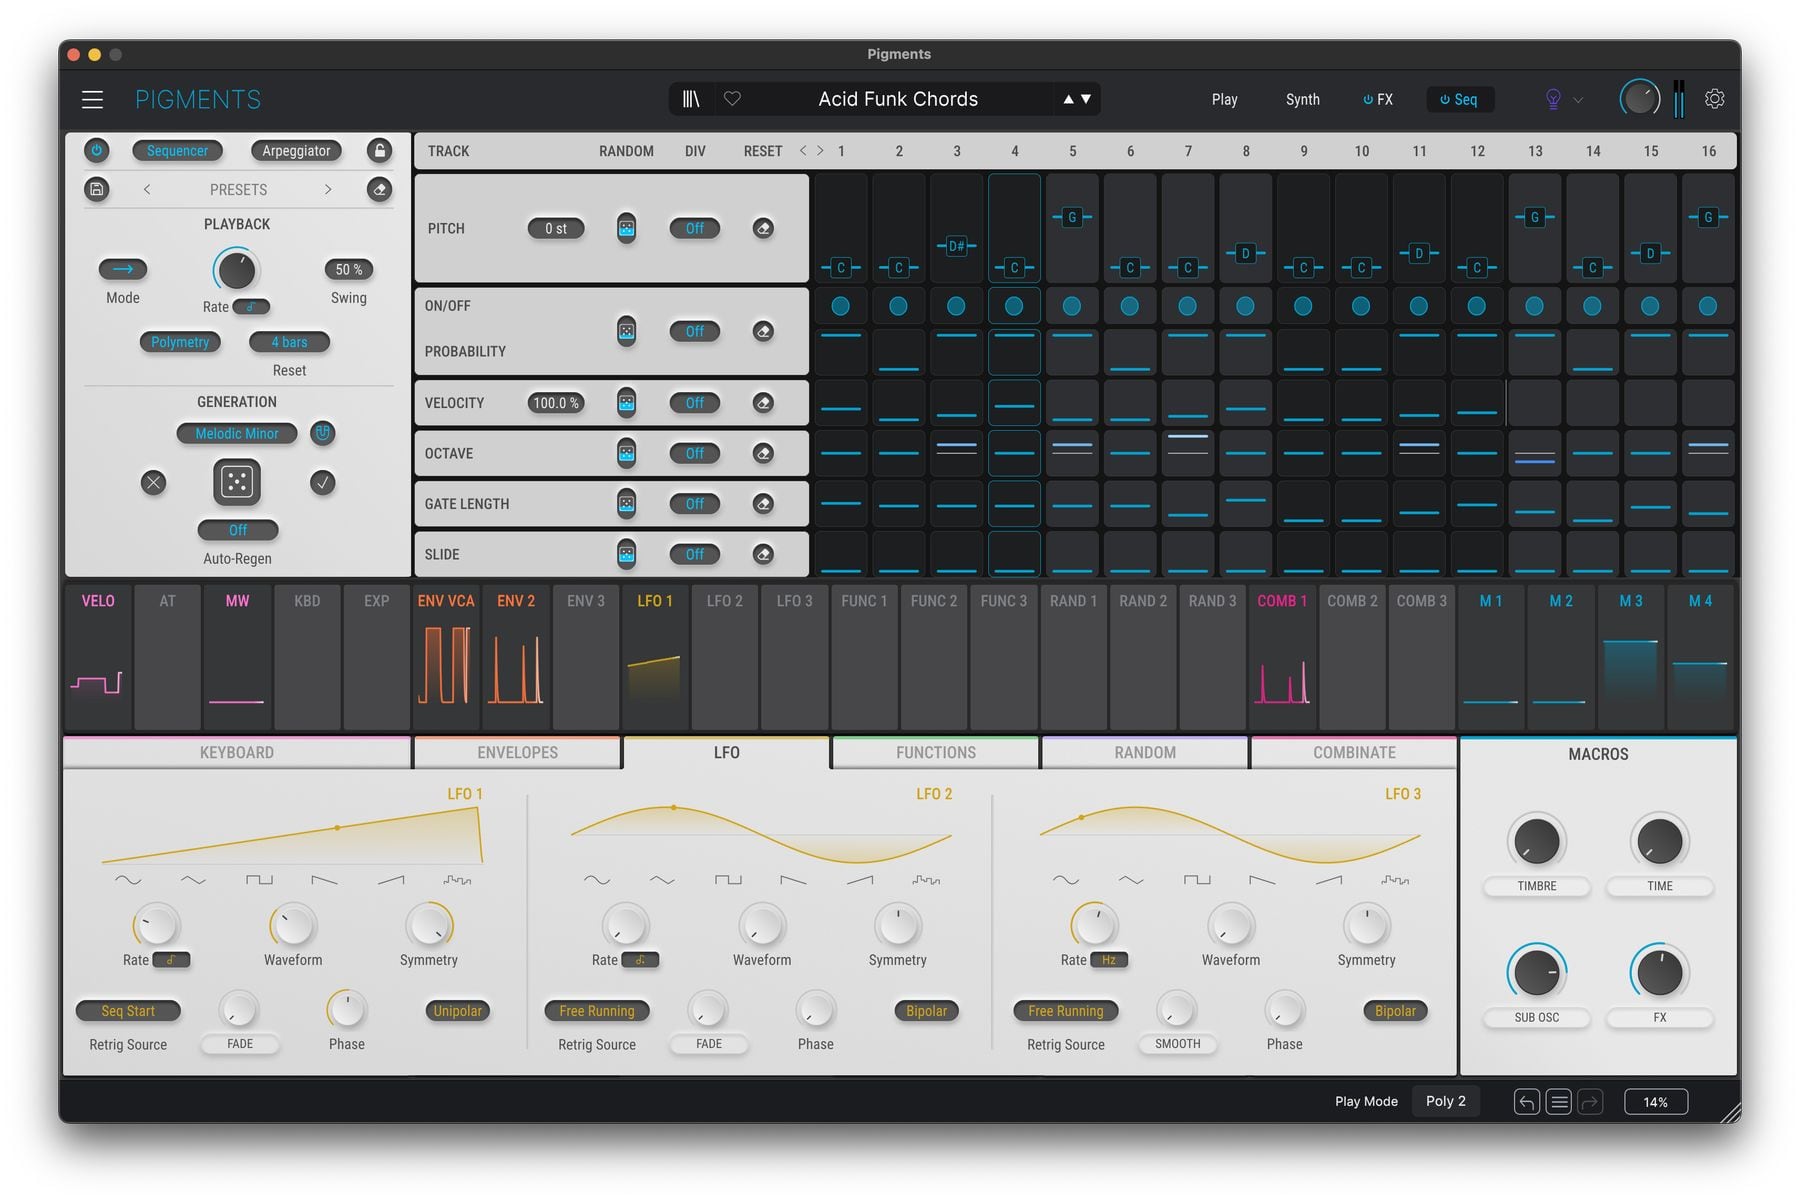Open the Melodic Minor scale selector

click(x=236, y=433)
